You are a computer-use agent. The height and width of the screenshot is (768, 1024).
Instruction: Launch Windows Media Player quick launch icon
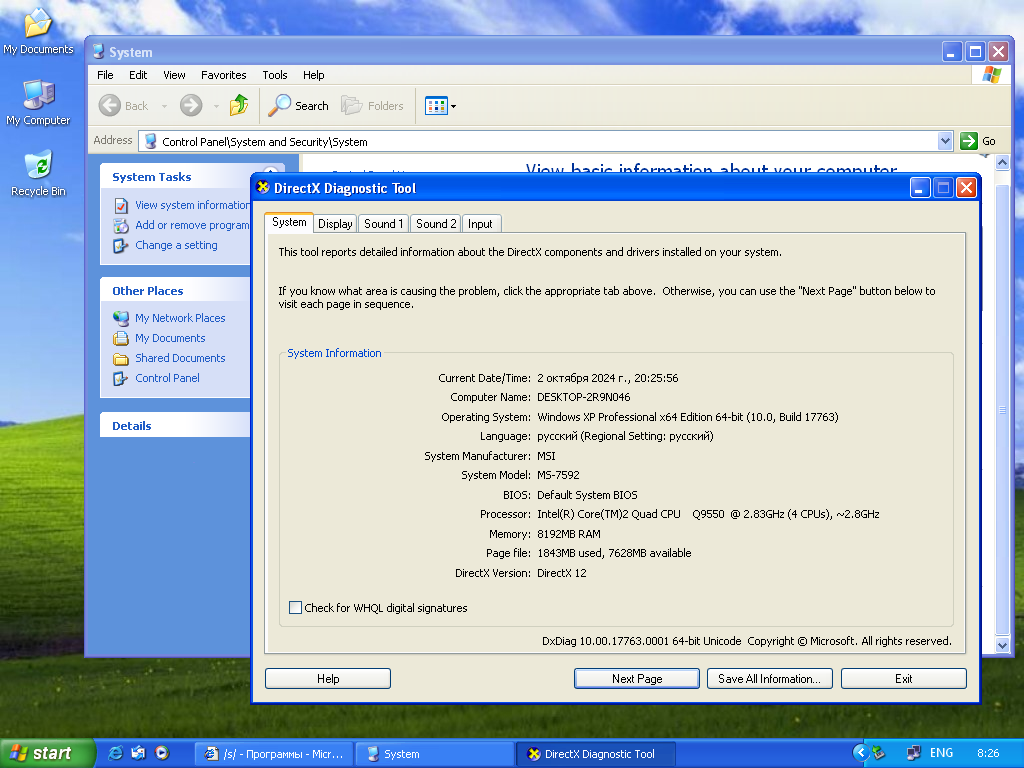162,753
